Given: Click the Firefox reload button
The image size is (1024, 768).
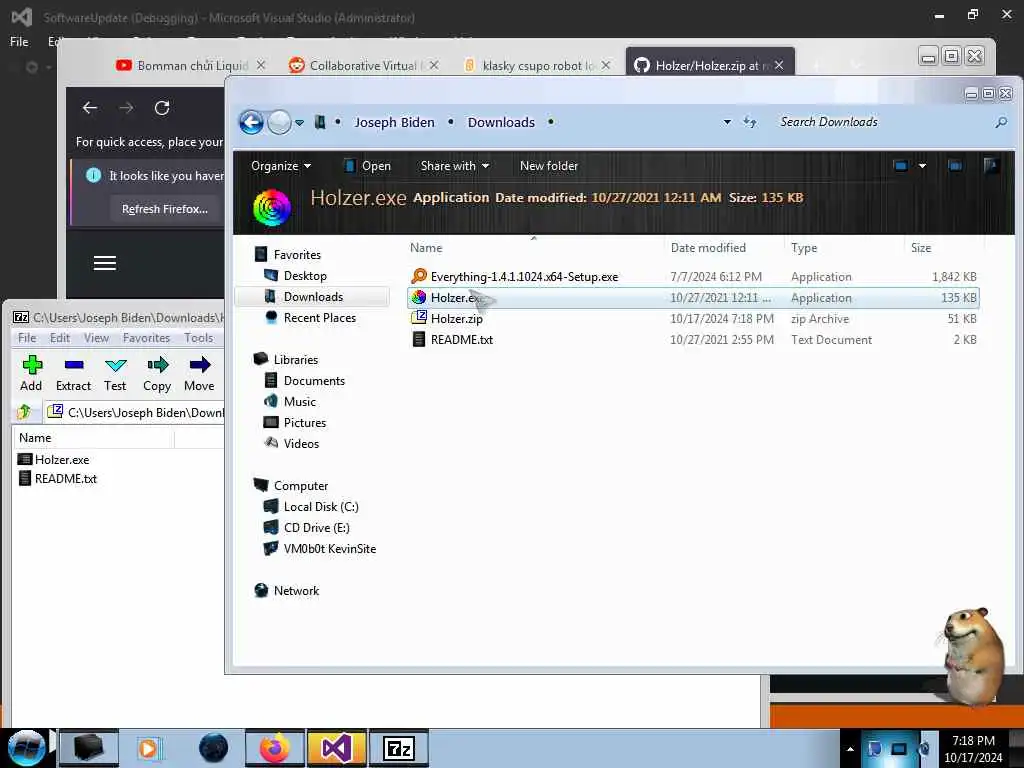Looking at the screenshot, I should [162, 108].
